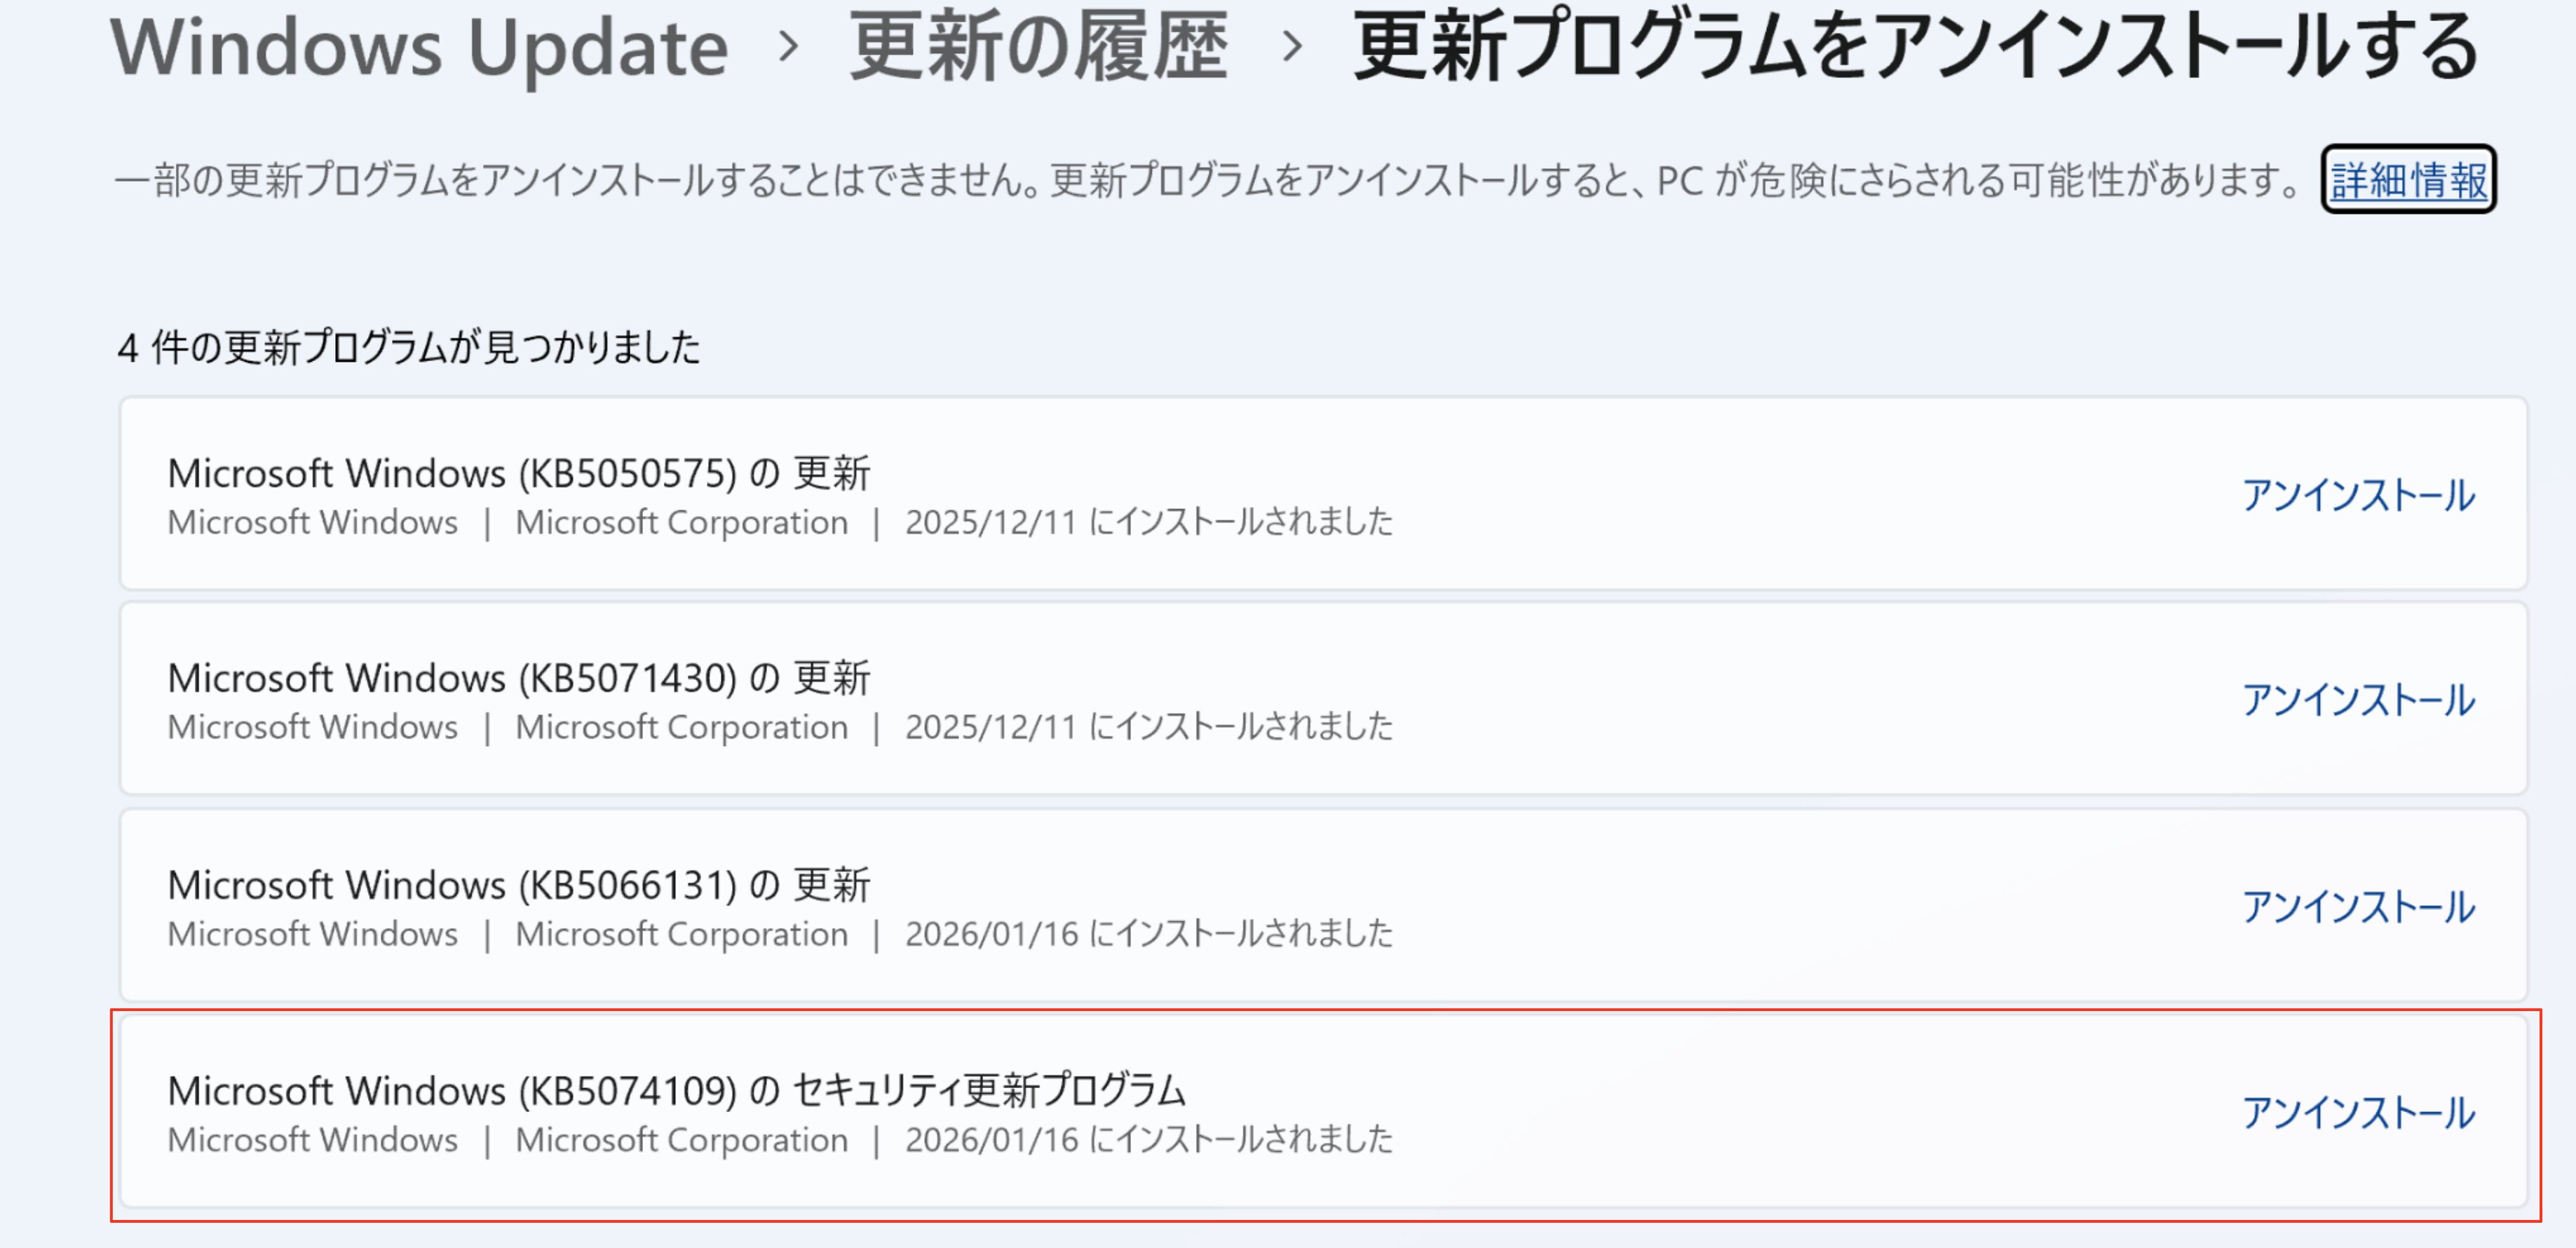
Task: Uninstall the KB5066131 update
Action: coord(2358,907)
